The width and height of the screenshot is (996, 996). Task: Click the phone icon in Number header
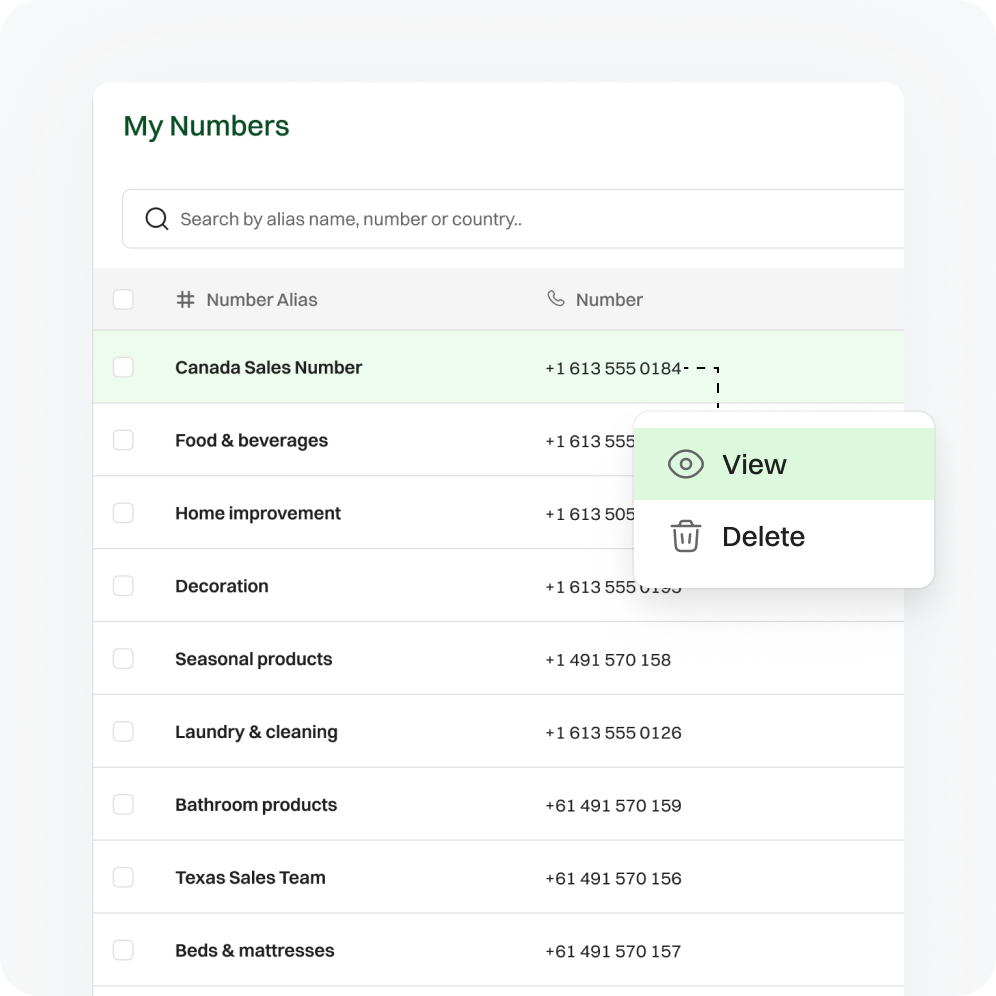[x=556, y=299]
